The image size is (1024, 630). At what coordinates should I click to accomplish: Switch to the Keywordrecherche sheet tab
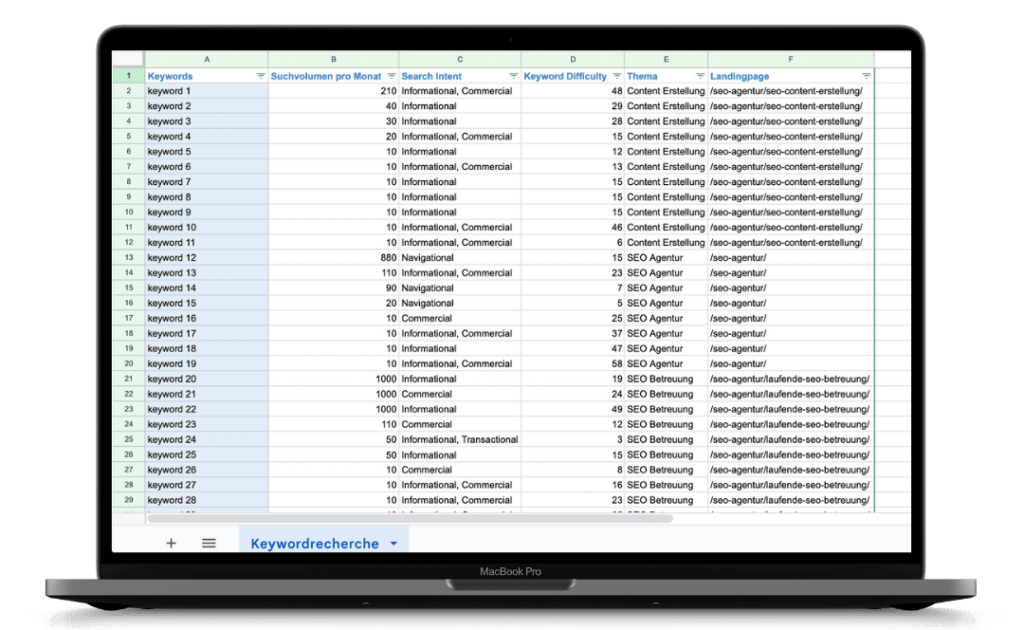(314, 544)
